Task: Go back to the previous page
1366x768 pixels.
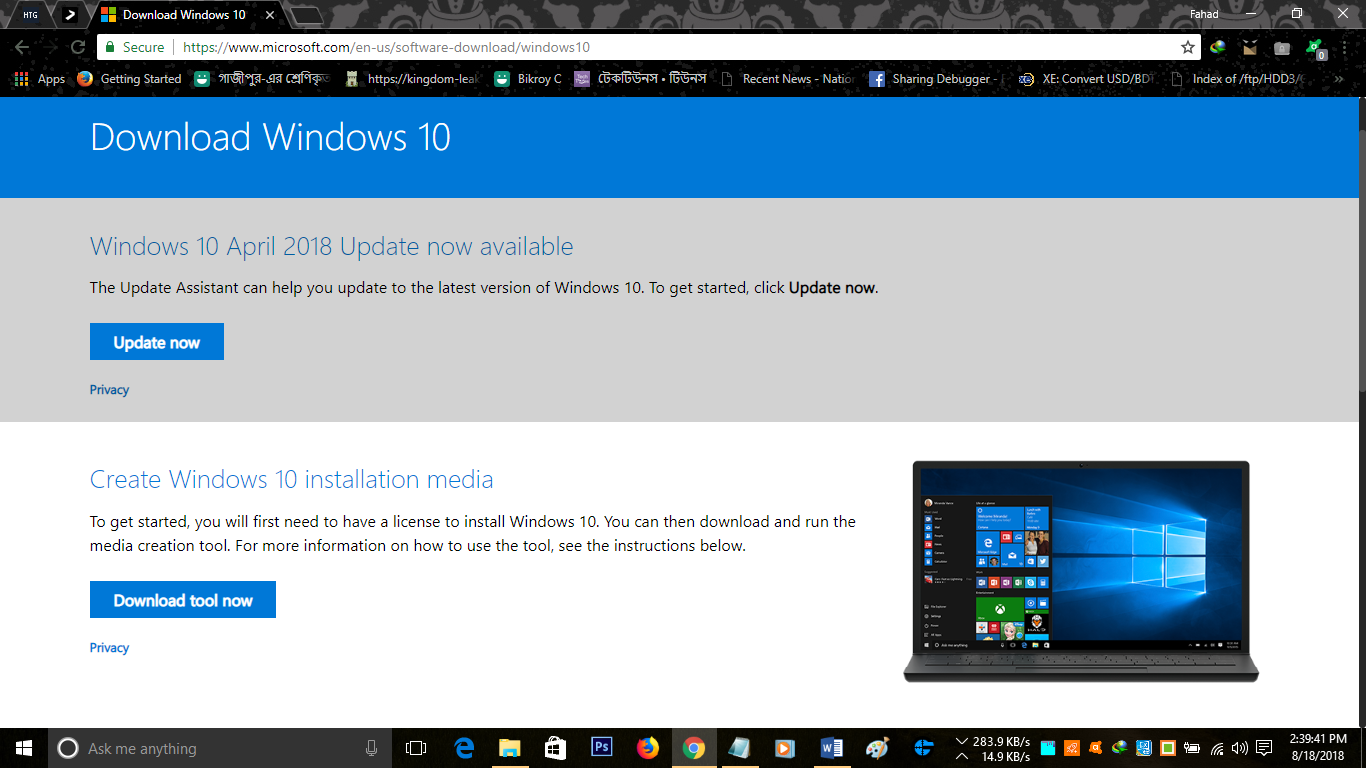Action: point(23,47)
